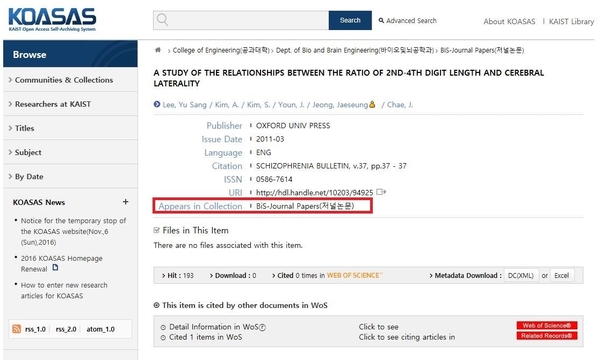
Task: Open document icon after Homepage Renewal notice
Action: tap(55, 268)
